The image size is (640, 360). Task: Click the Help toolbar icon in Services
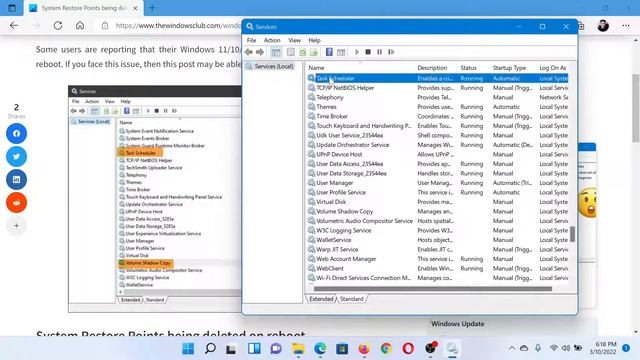point(329,52)
